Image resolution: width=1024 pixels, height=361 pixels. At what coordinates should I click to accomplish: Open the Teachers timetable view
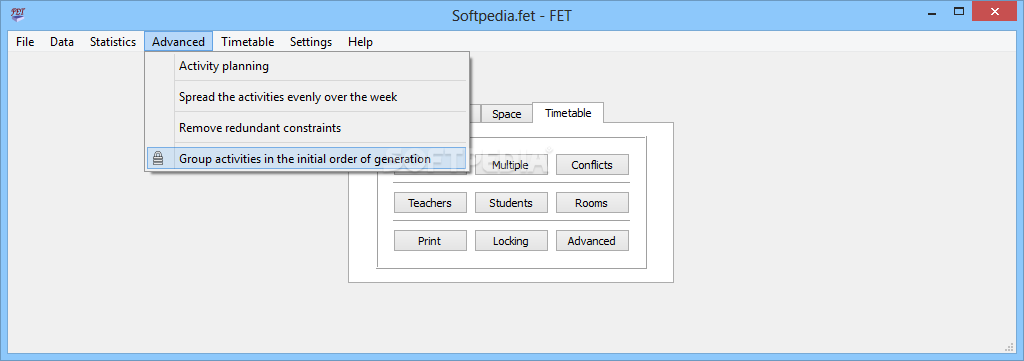[x=430, y=203]
